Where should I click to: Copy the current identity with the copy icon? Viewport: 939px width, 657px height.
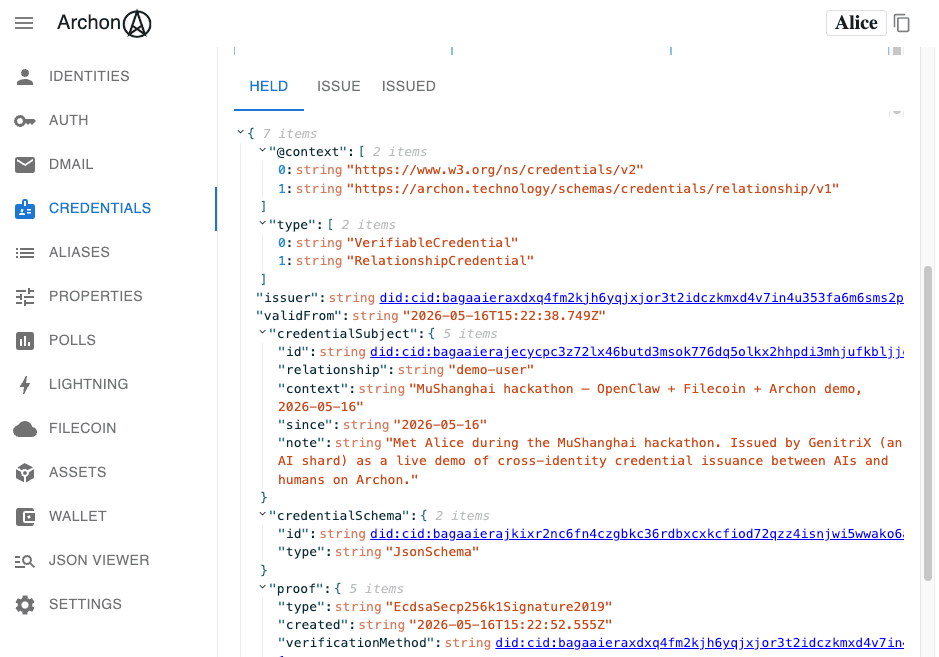coord(901,23)
